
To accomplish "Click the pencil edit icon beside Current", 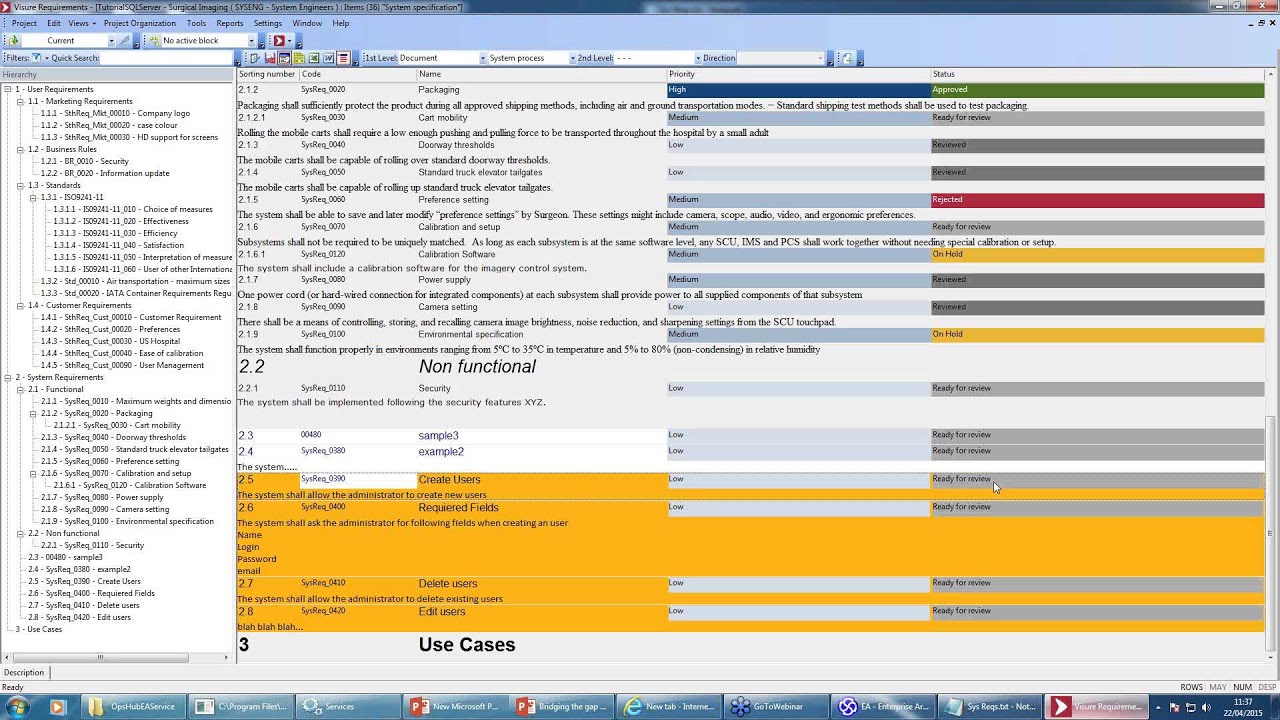I will click(124, 41).
